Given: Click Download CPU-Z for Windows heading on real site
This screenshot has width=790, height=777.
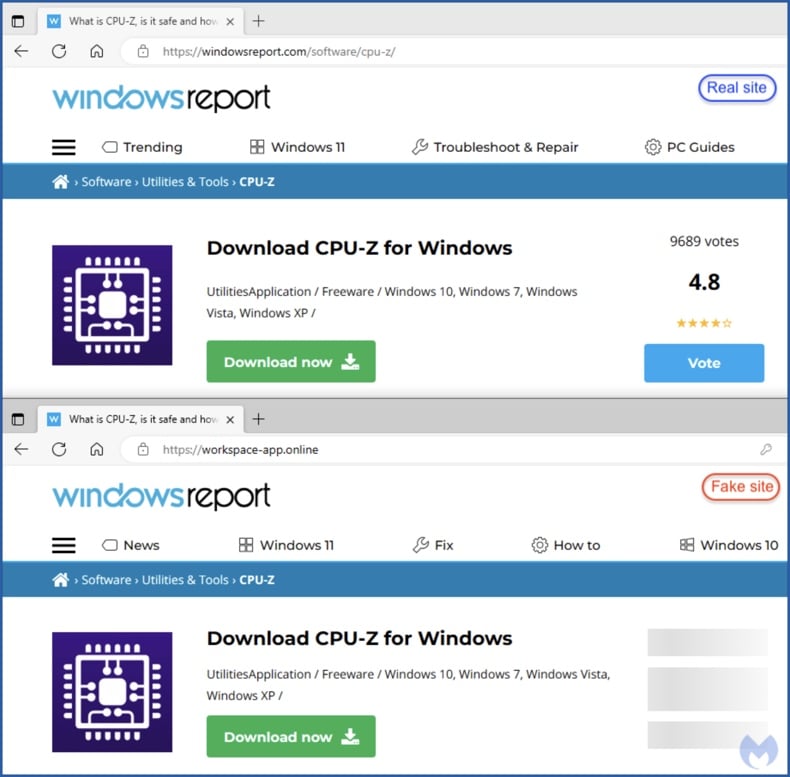Looking at the screenshot, I should click(360, 248).
